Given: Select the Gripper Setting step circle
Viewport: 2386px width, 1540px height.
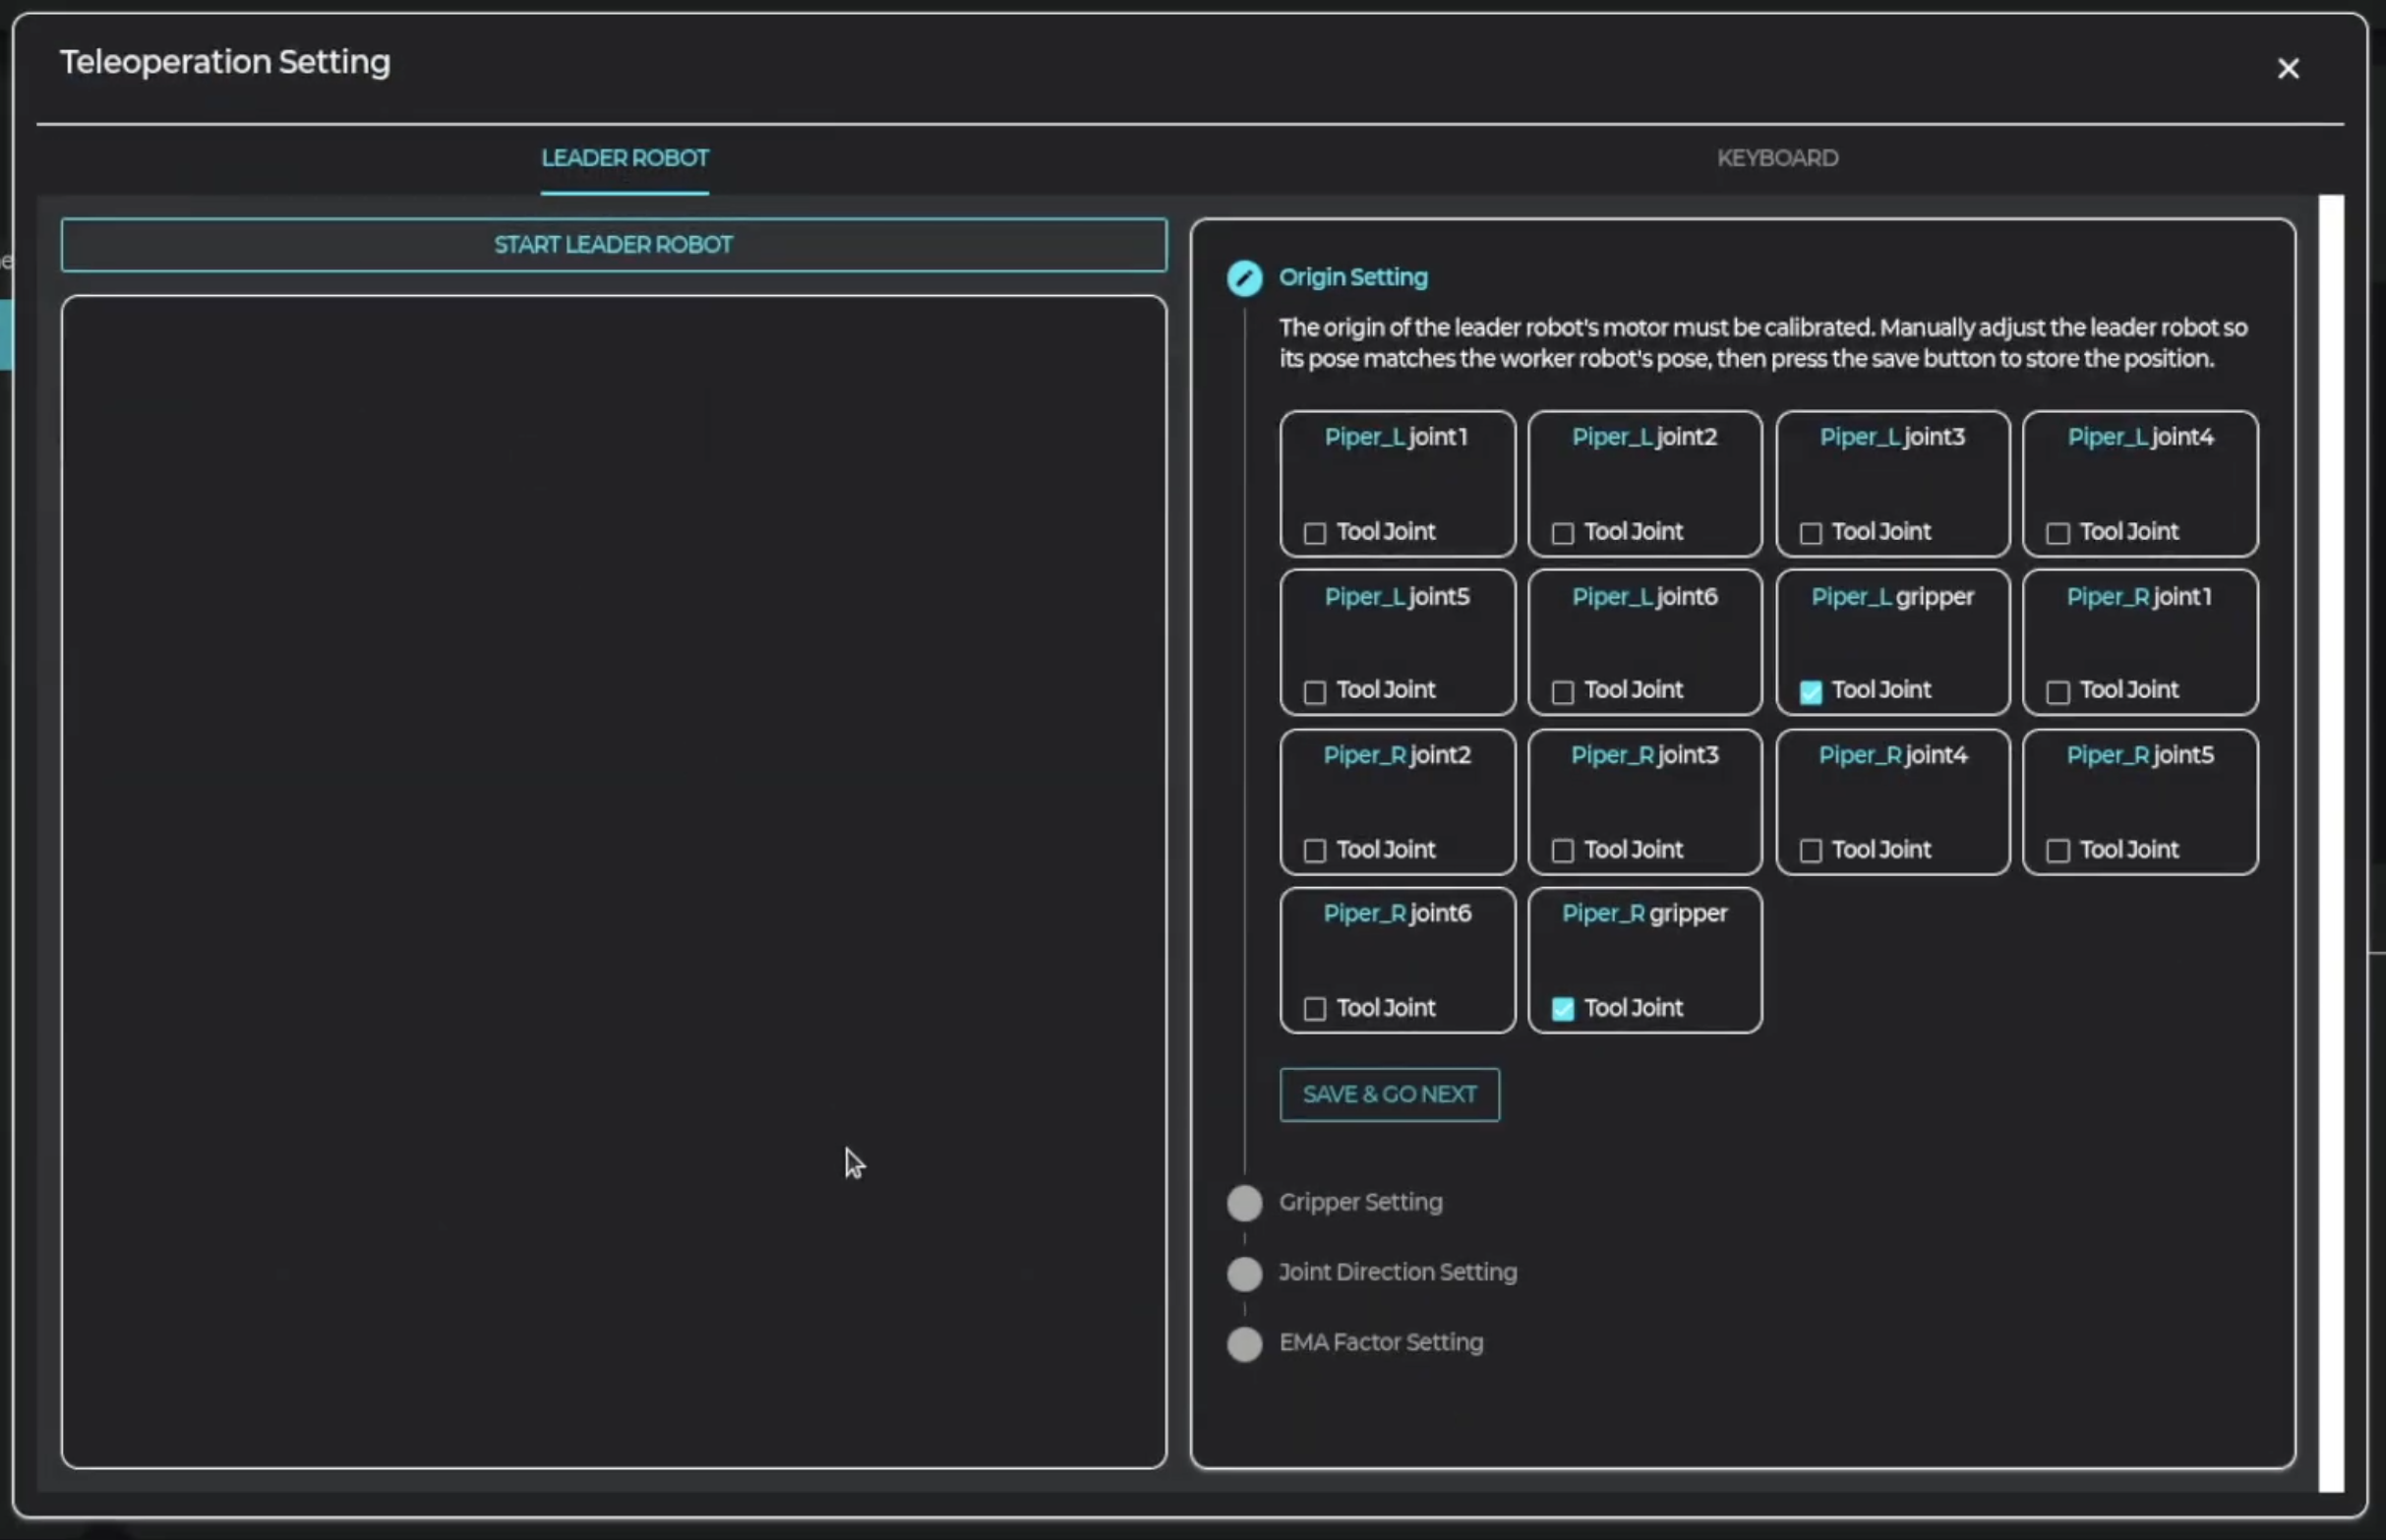Looking at the screenshot, I should point(1244,1203).
